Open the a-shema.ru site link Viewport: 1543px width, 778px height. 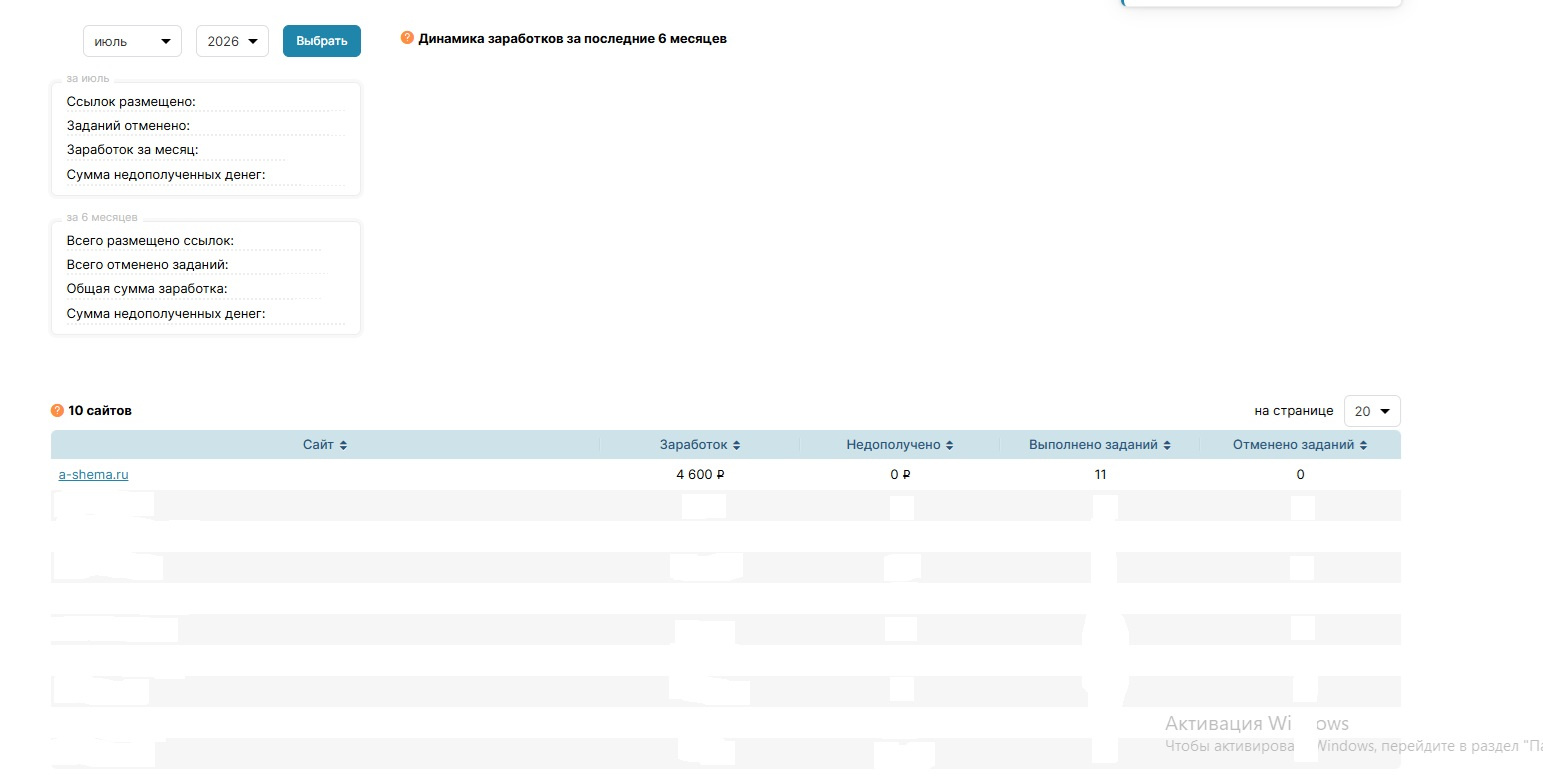point(94,475)
